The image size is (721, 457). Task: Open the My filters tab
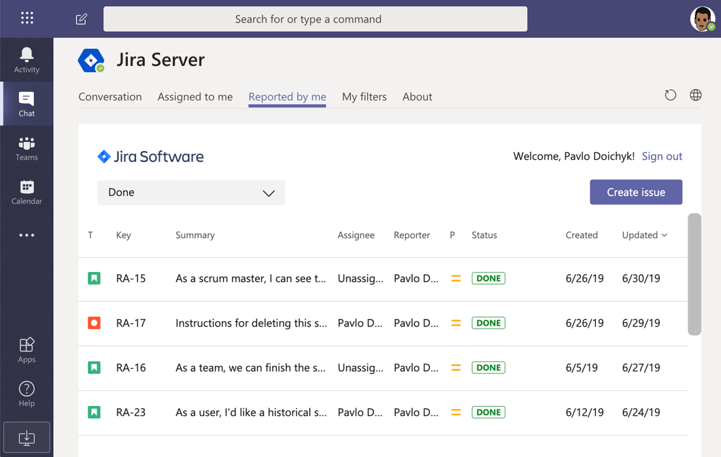pyautogui.click(x=364, y=97)
